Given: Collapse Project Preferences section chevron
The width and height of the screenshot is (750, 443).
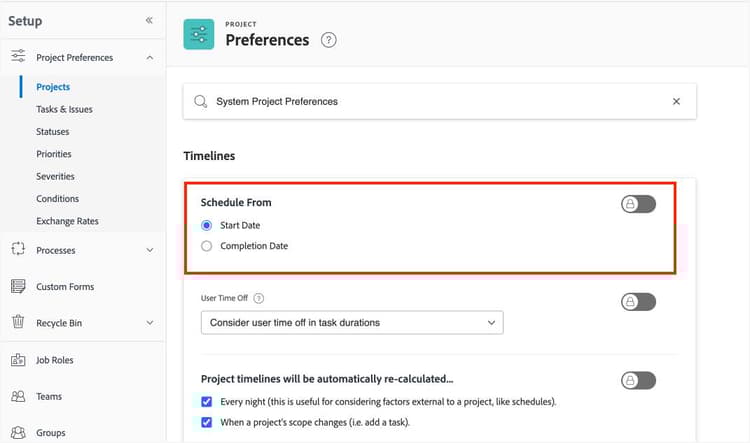Looking at the screenshot, I should [150, 58].
